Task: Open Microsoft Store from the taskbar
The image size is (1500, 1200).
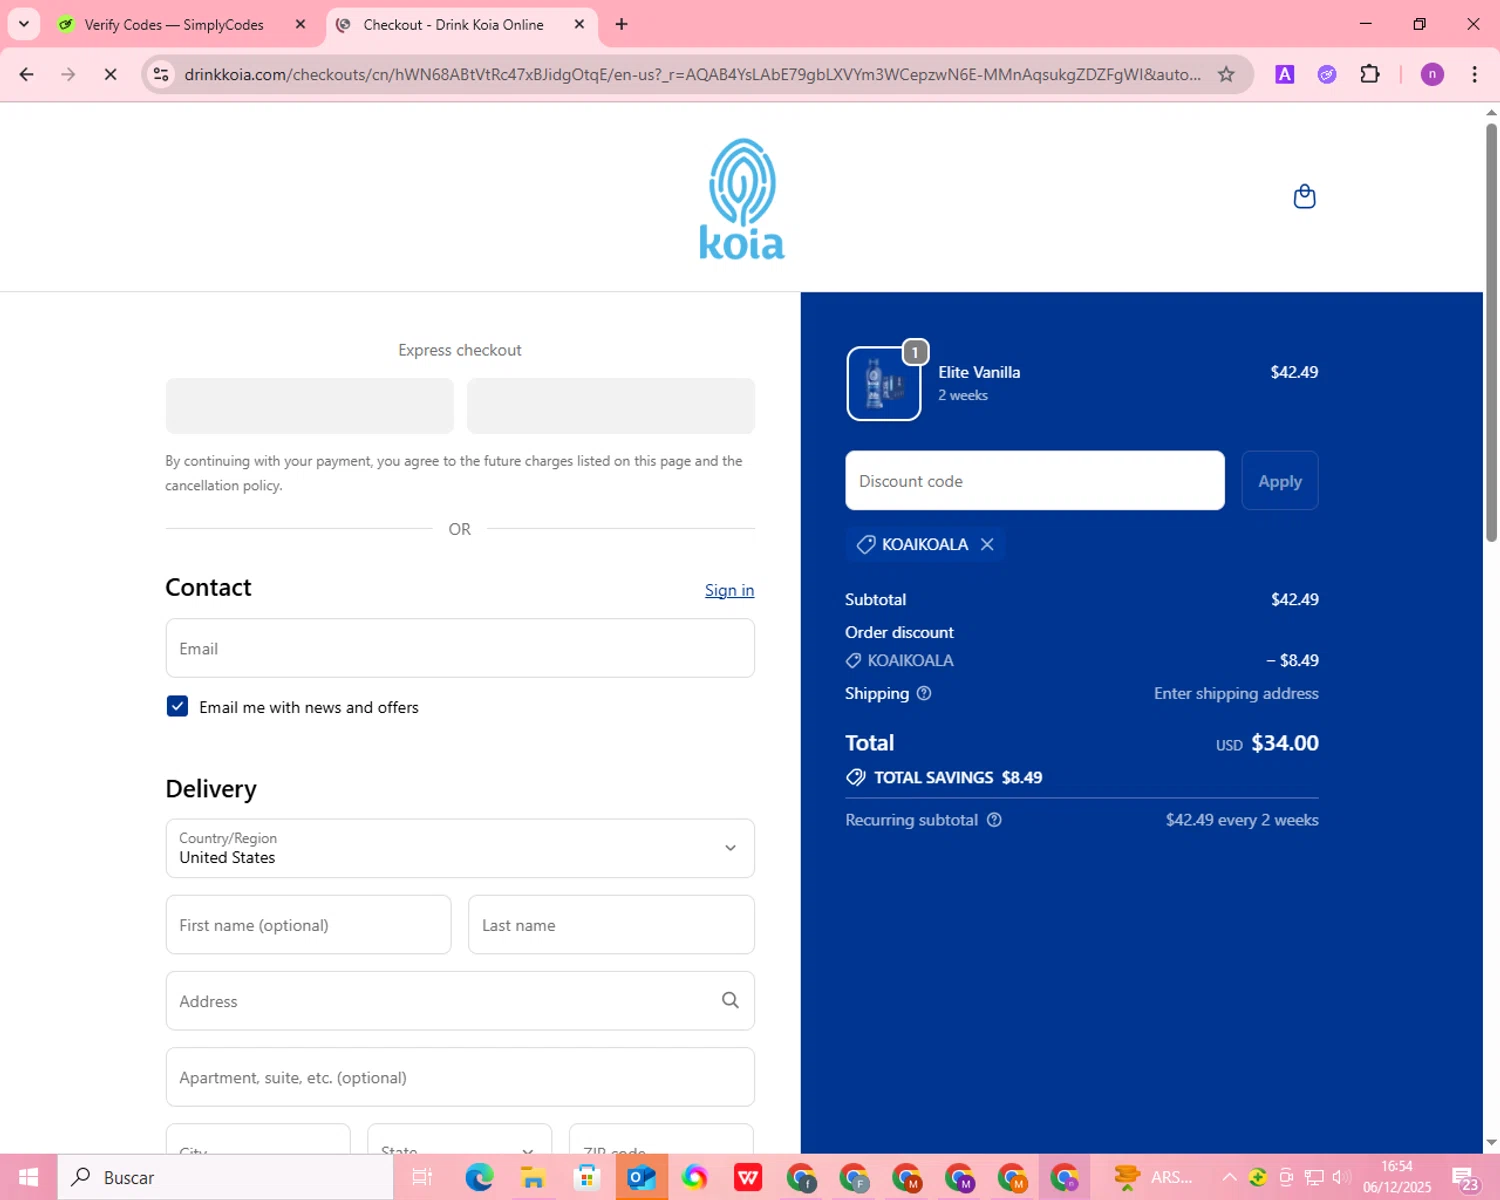Action: (587, 1177)
